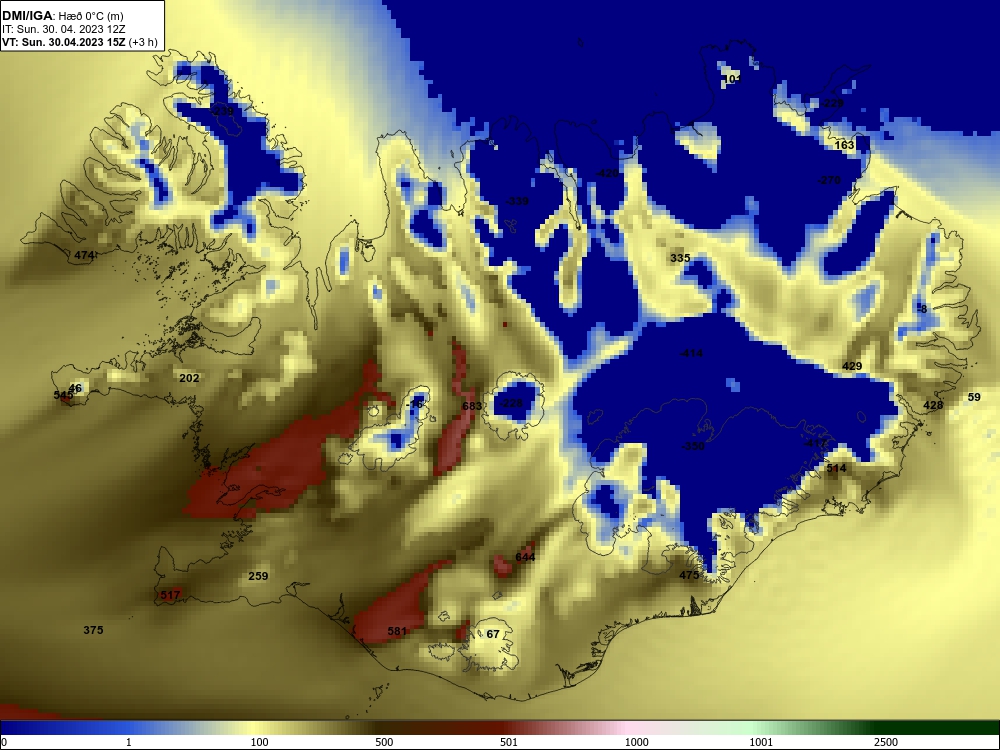This screenshot has height=750, width=1000.
Task: Click the 1001 label on the color scale
Action: 761,742
